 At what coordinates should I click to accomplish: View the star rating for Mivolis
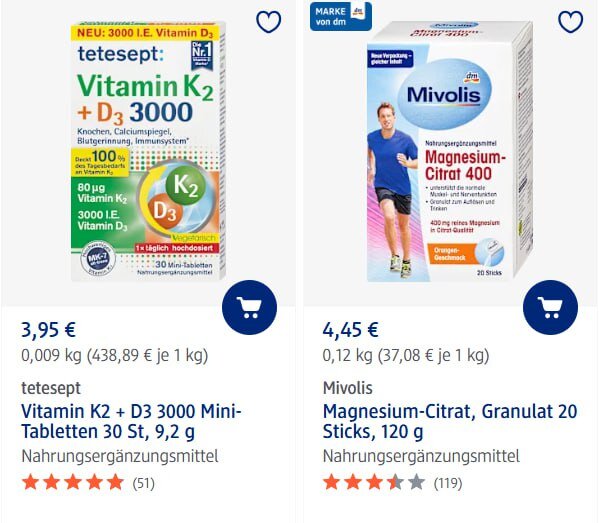374,483
